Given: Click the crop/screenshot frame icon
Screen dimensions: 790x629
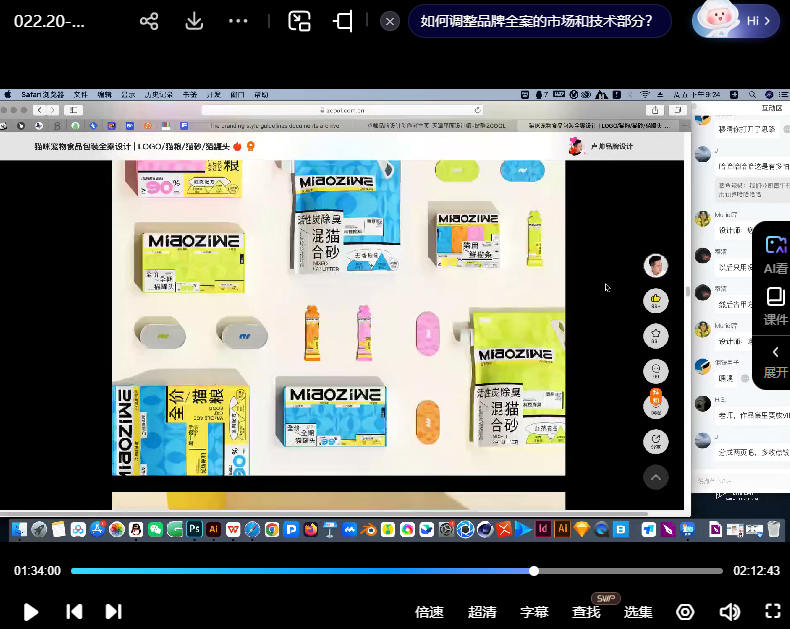Looking at the screenshot, I should tap(343, 21).
